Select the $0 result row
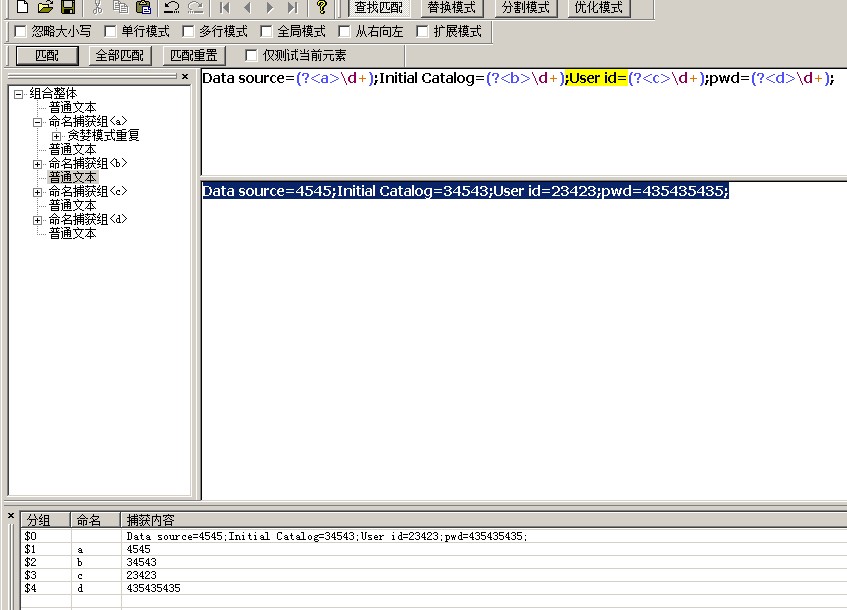Screen dimensions: 847x610 point(434,536)
